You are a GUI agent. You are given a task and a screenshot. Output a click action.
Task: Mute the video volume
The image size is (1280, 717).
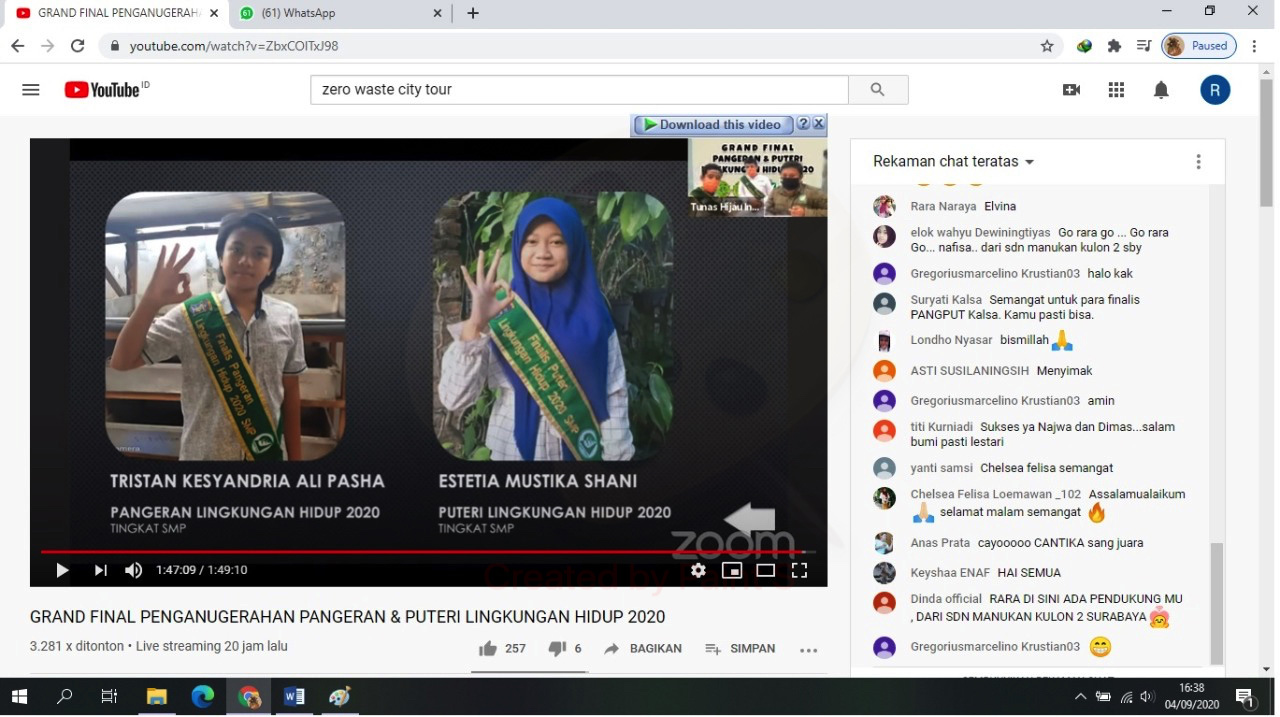click(133, 570)
